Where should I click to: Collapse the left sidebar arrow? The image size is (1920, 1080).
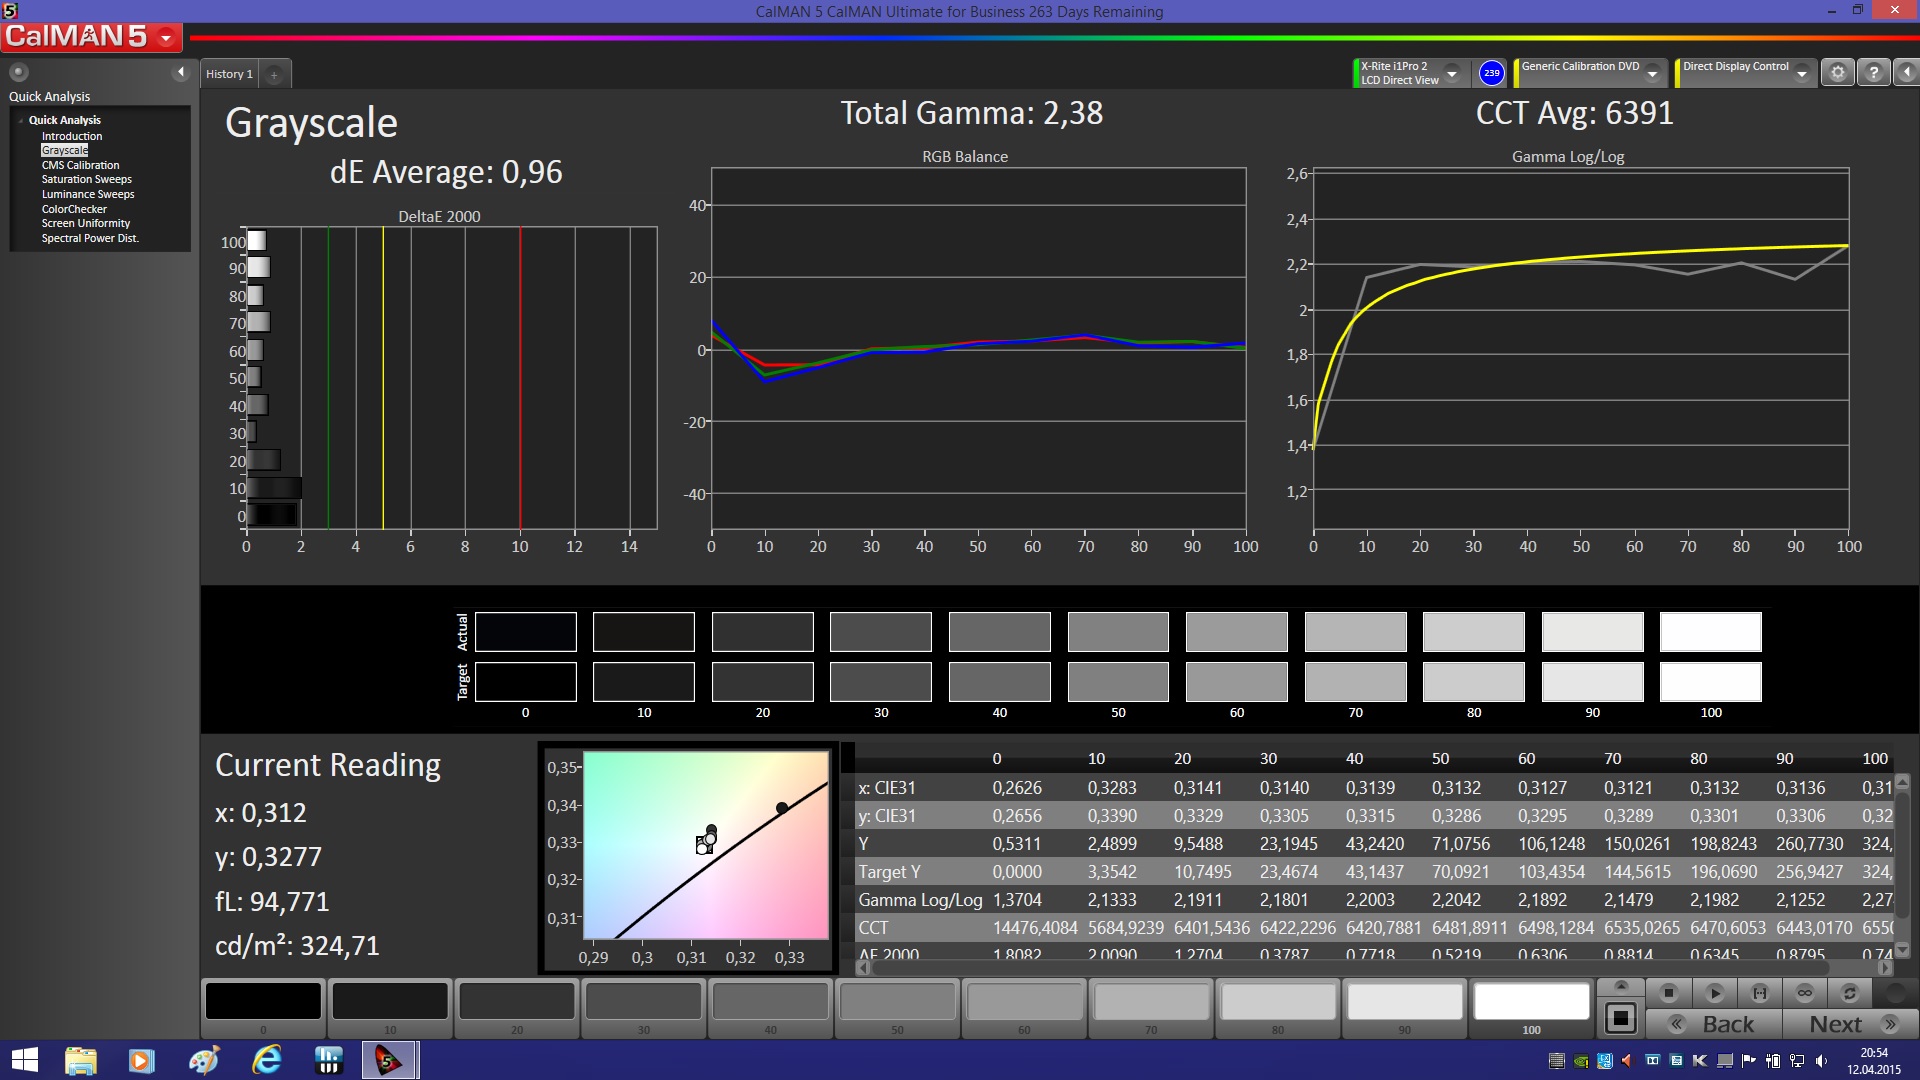(181, 72)
